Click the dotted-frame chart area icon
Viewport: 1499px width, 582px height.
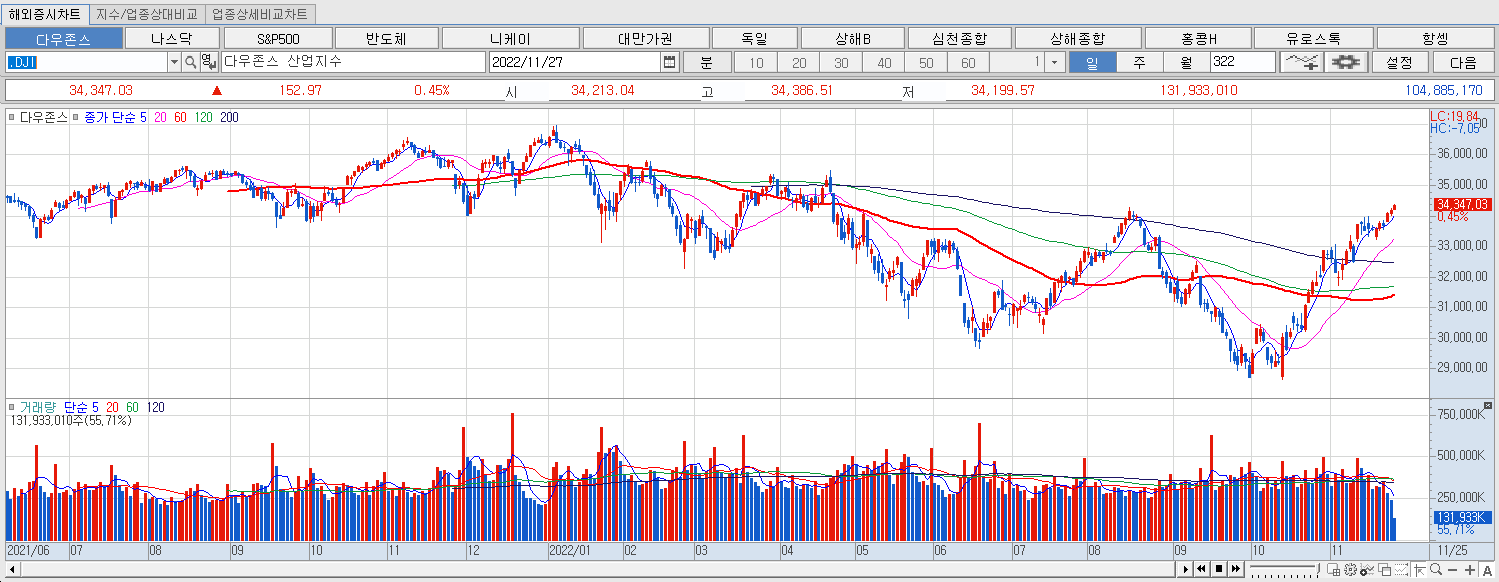pyautogui.click(x=1401, y=570)
